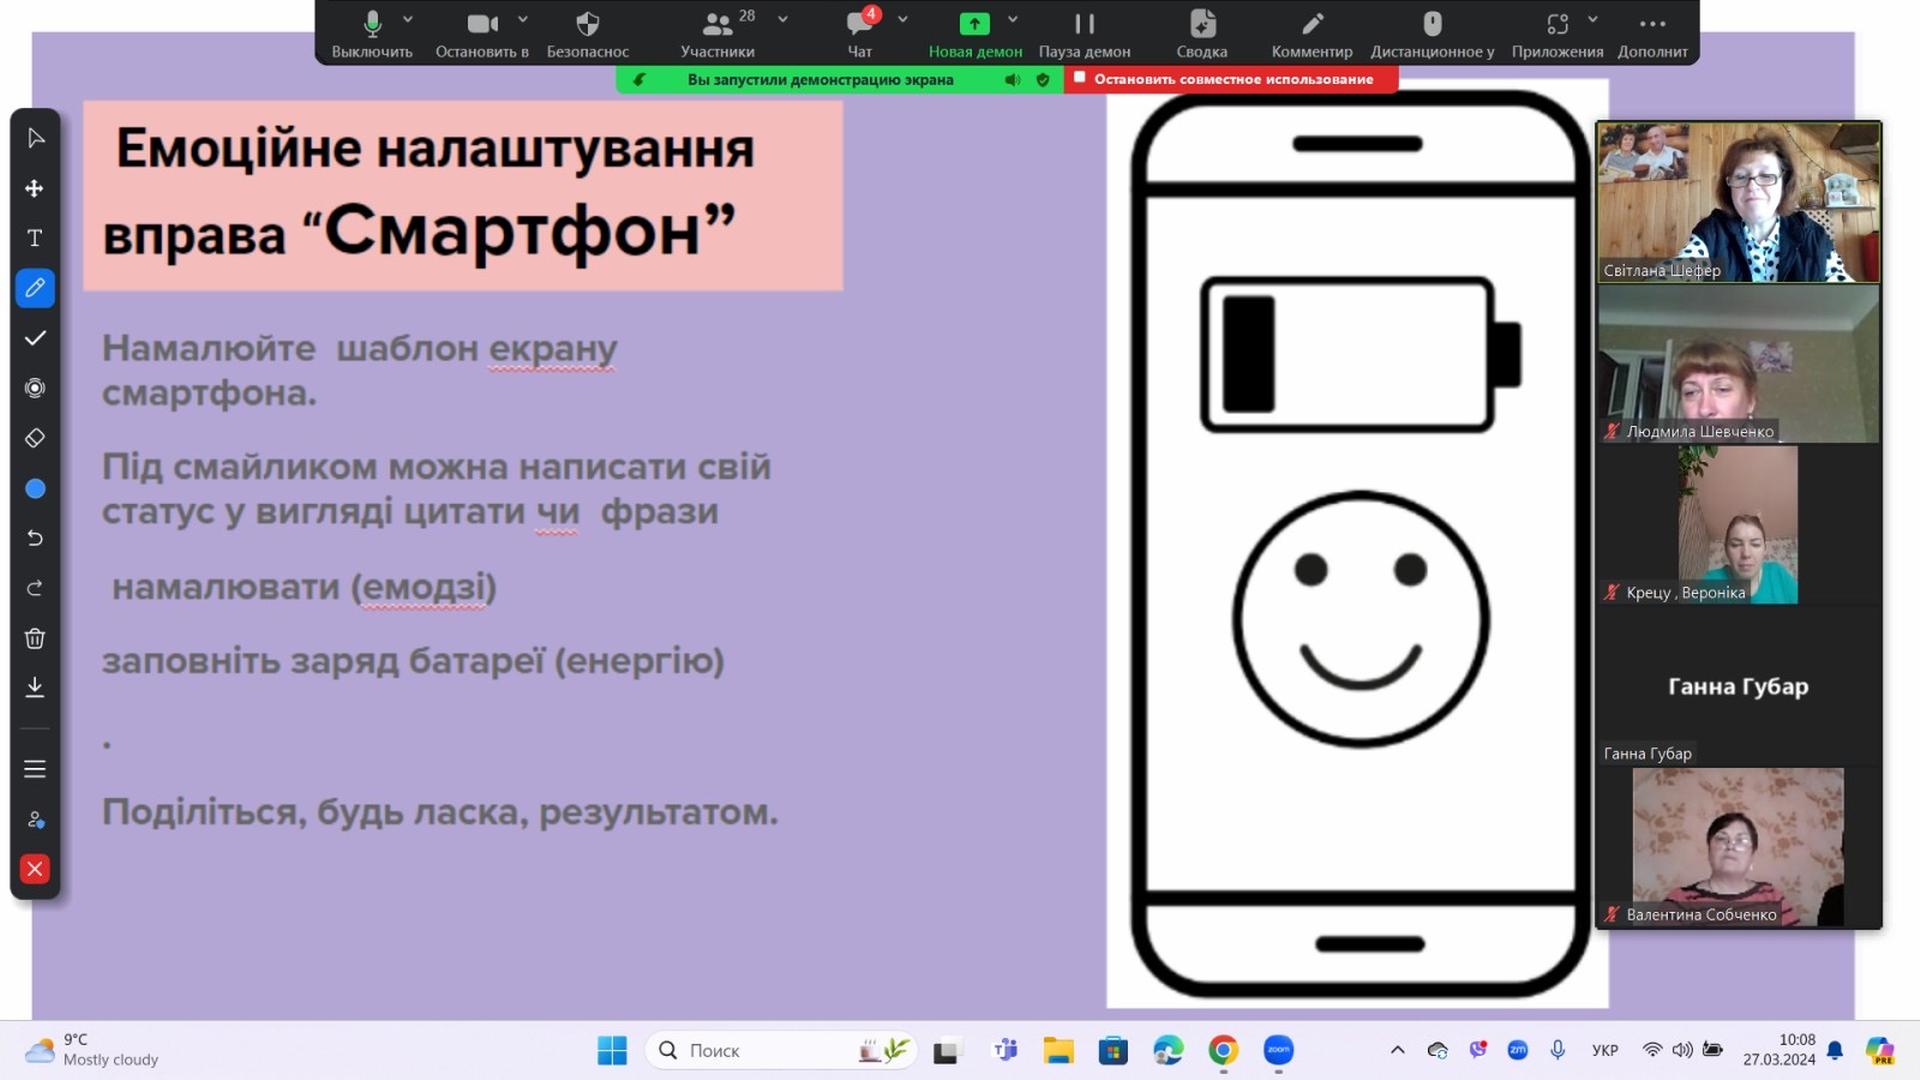Expand the microphone options arrow
1920x1080 pixels.
pyautogui.click(x=408, y=19)
